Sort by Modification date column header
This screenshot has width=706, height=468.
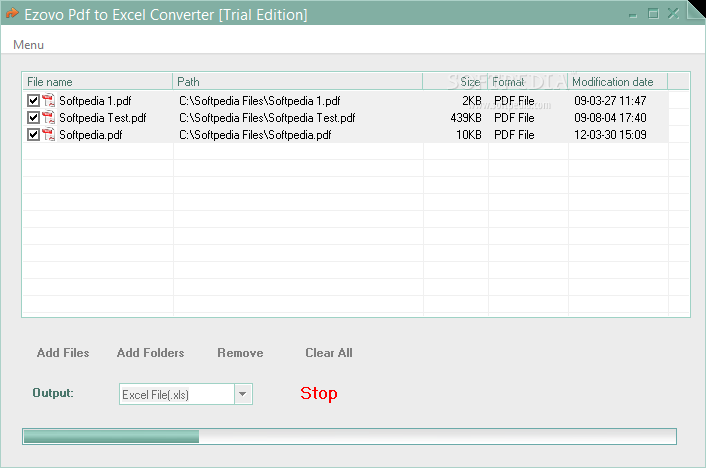(x=618, y=82)
